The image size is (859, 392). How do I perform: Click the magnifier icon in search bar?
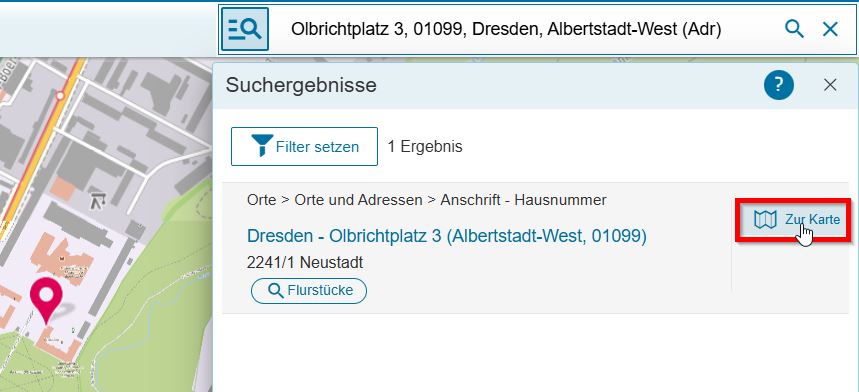point(794,29)
